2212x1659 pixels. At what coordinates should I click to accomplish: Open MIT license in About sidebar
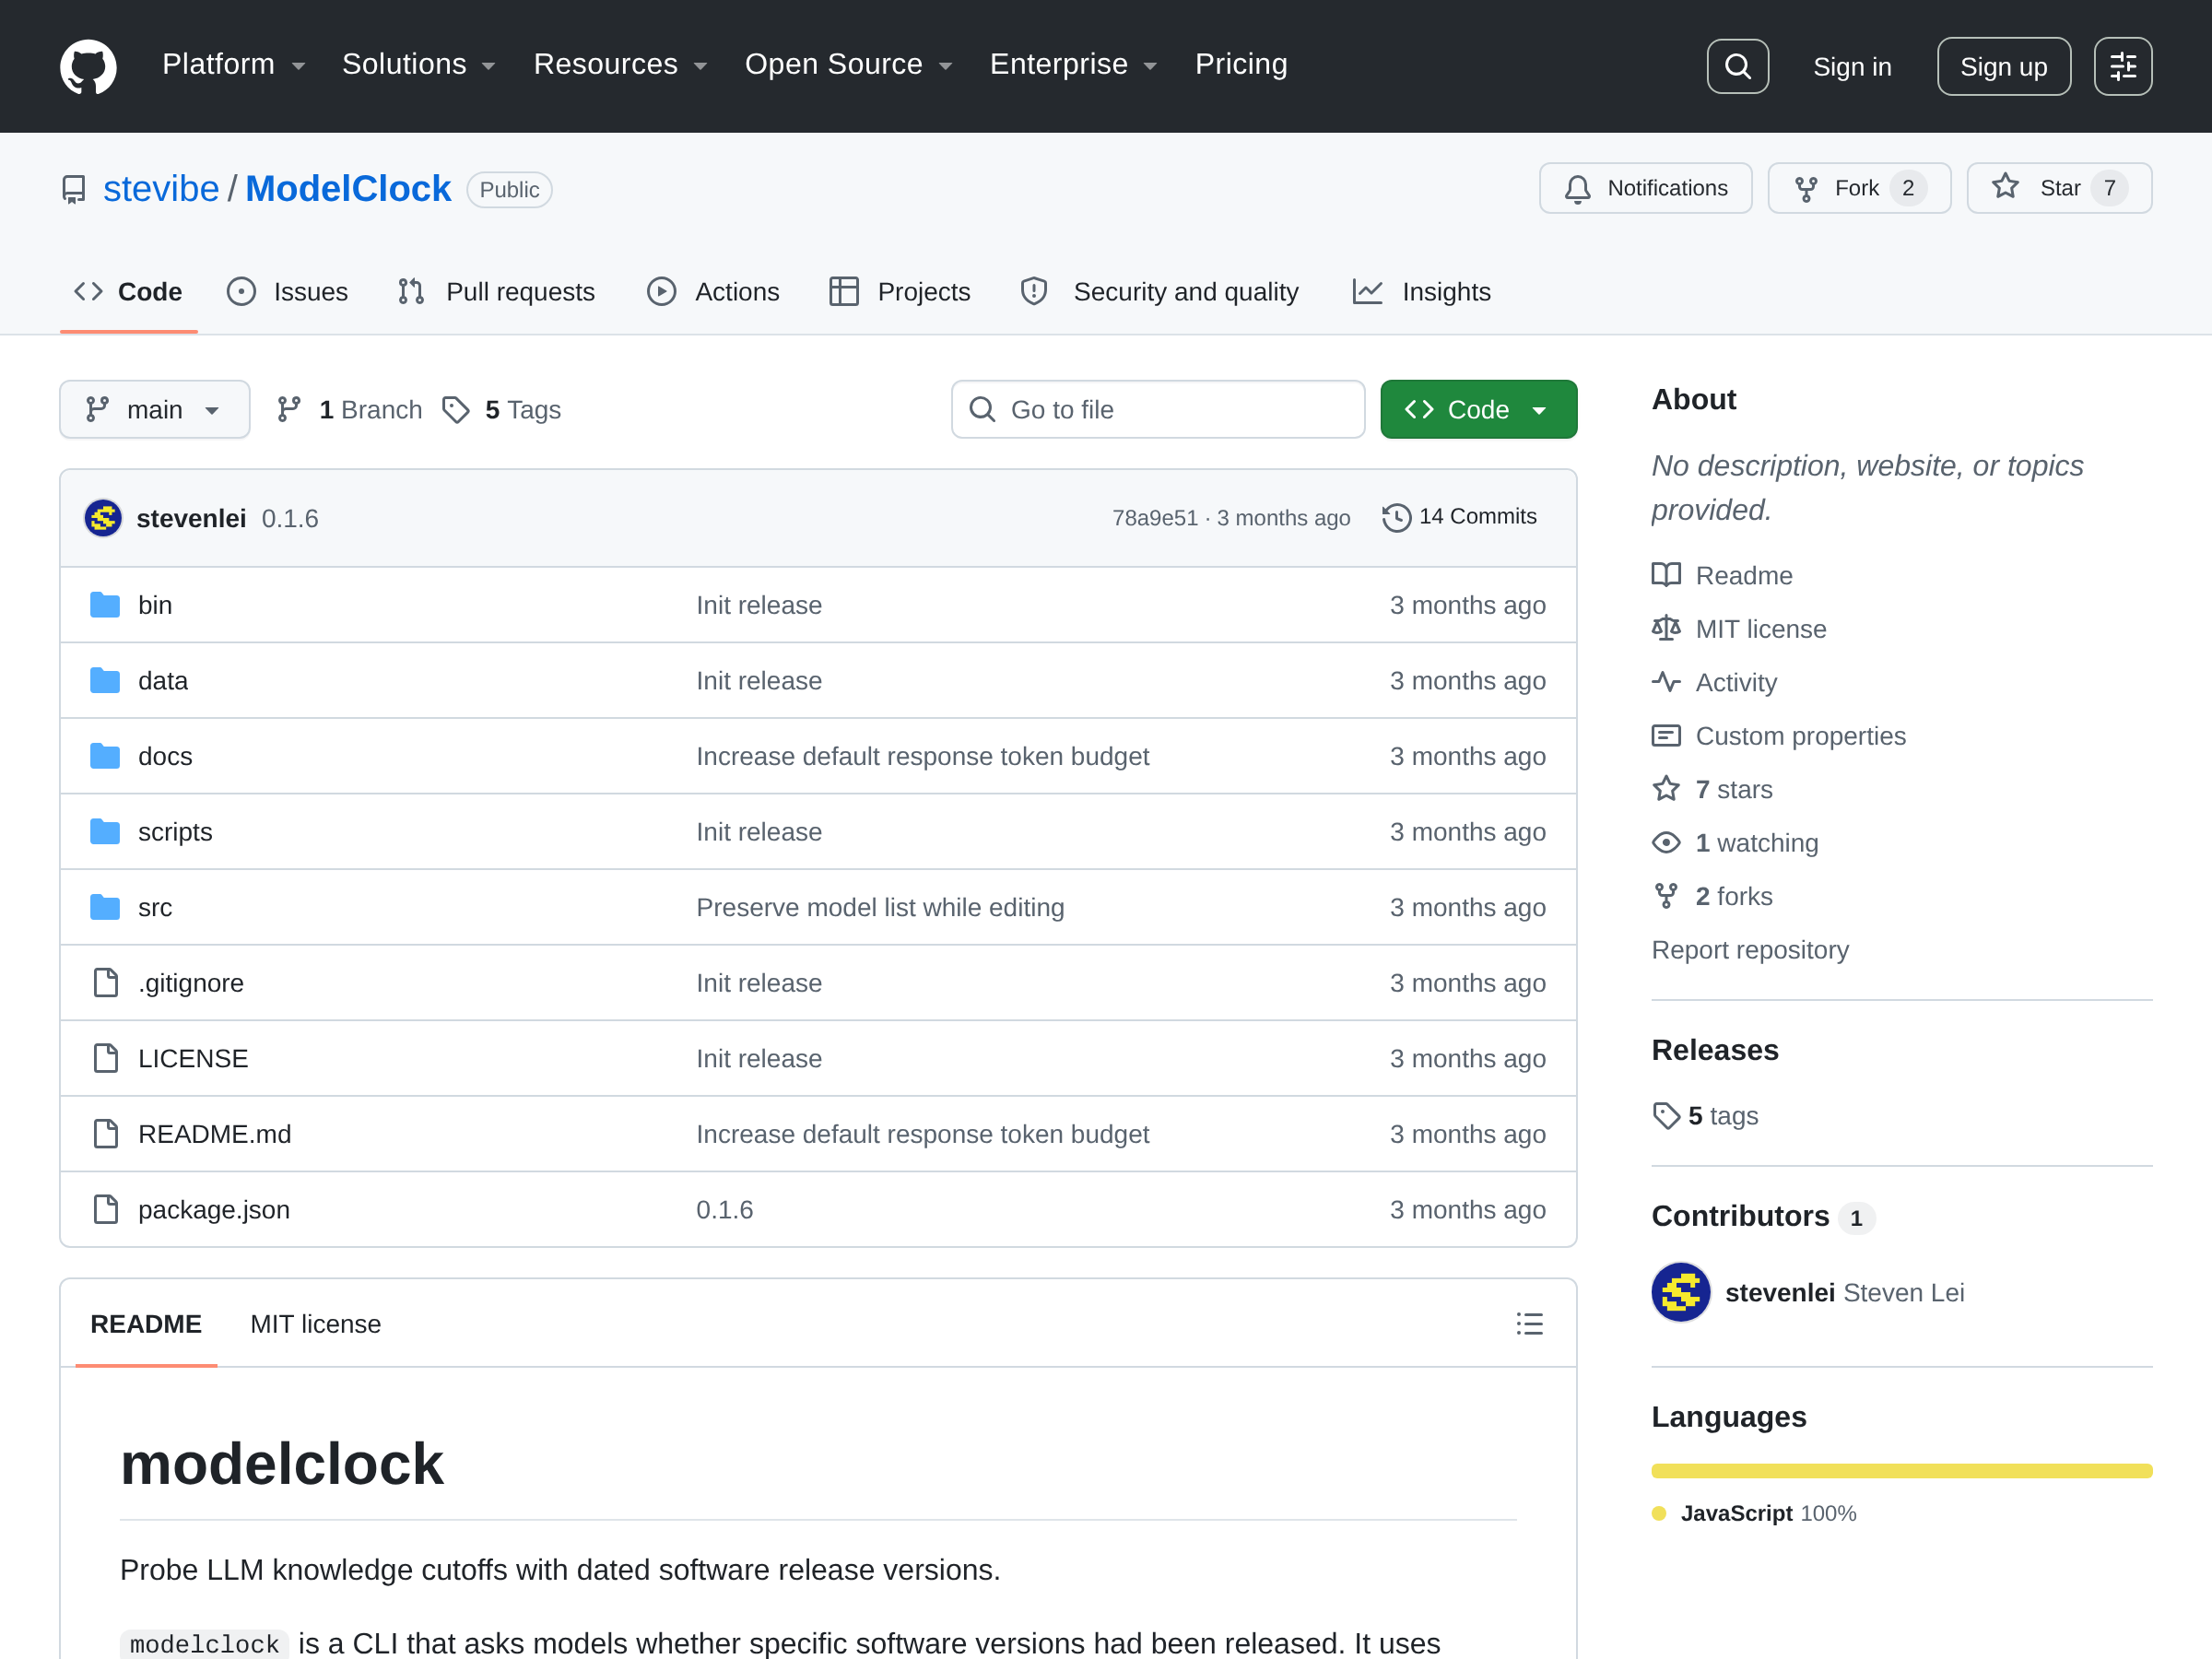1739,629
